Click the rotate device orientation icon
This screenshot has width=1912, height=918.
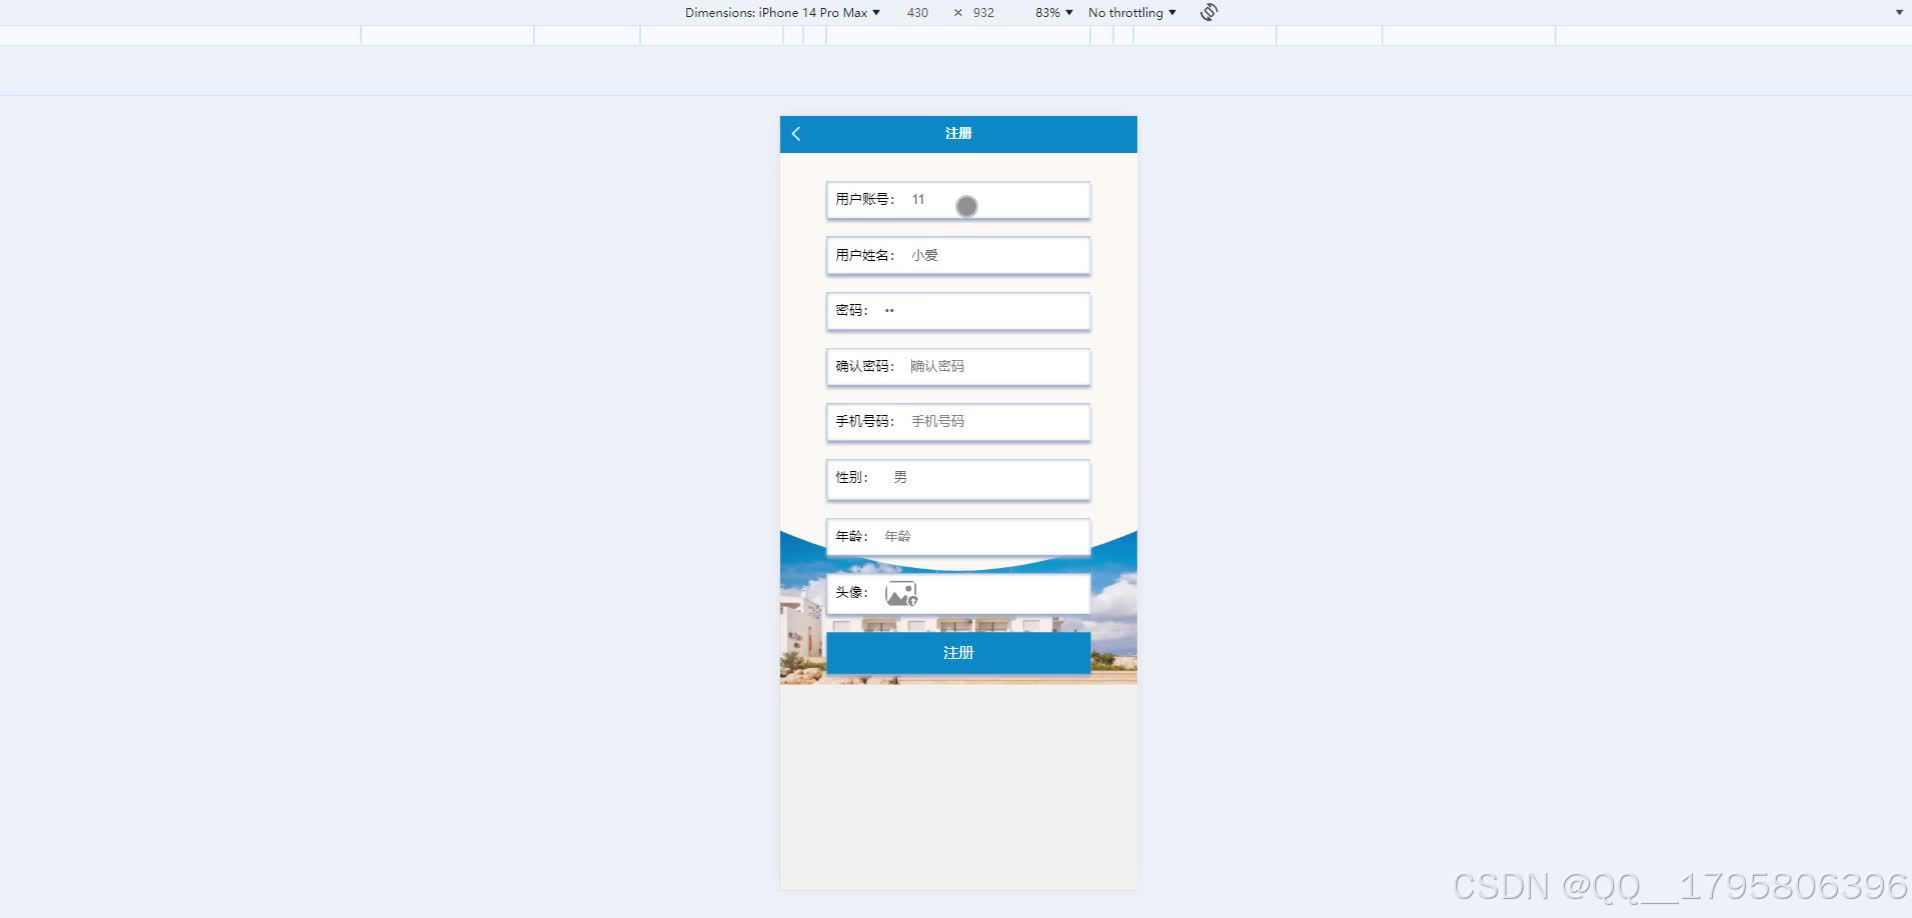pyautogui.click(x=1207, y=12)
